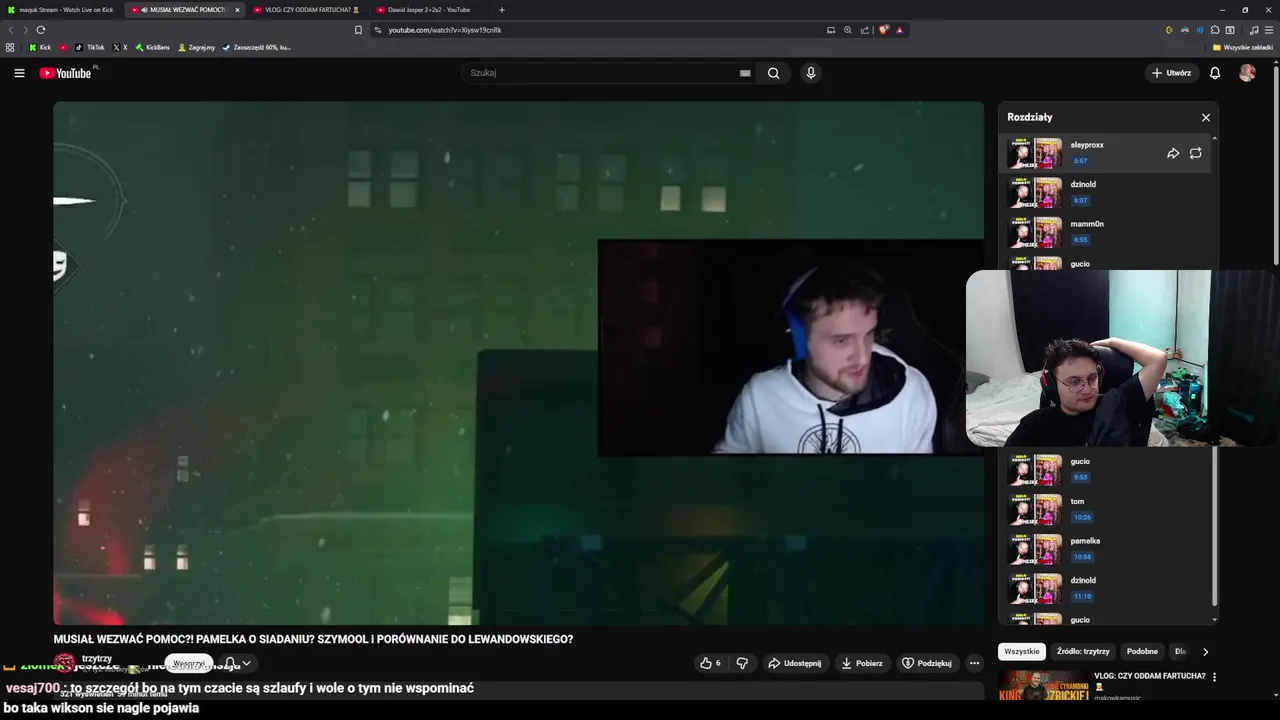Close the Rozdziały chapters panel

click(1206, 117)
